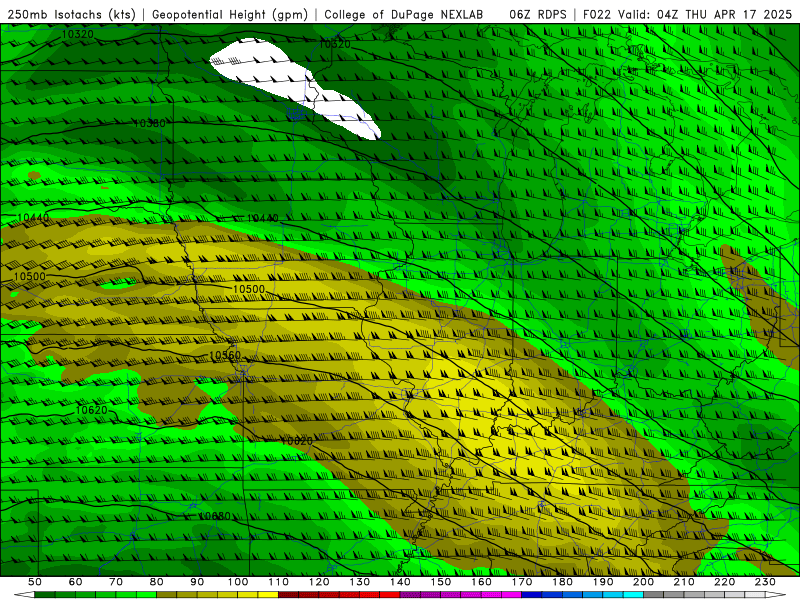This screenshot has width=800, height=600.
Task: Click the 110 value on the color scale
Action: point(279,582)
